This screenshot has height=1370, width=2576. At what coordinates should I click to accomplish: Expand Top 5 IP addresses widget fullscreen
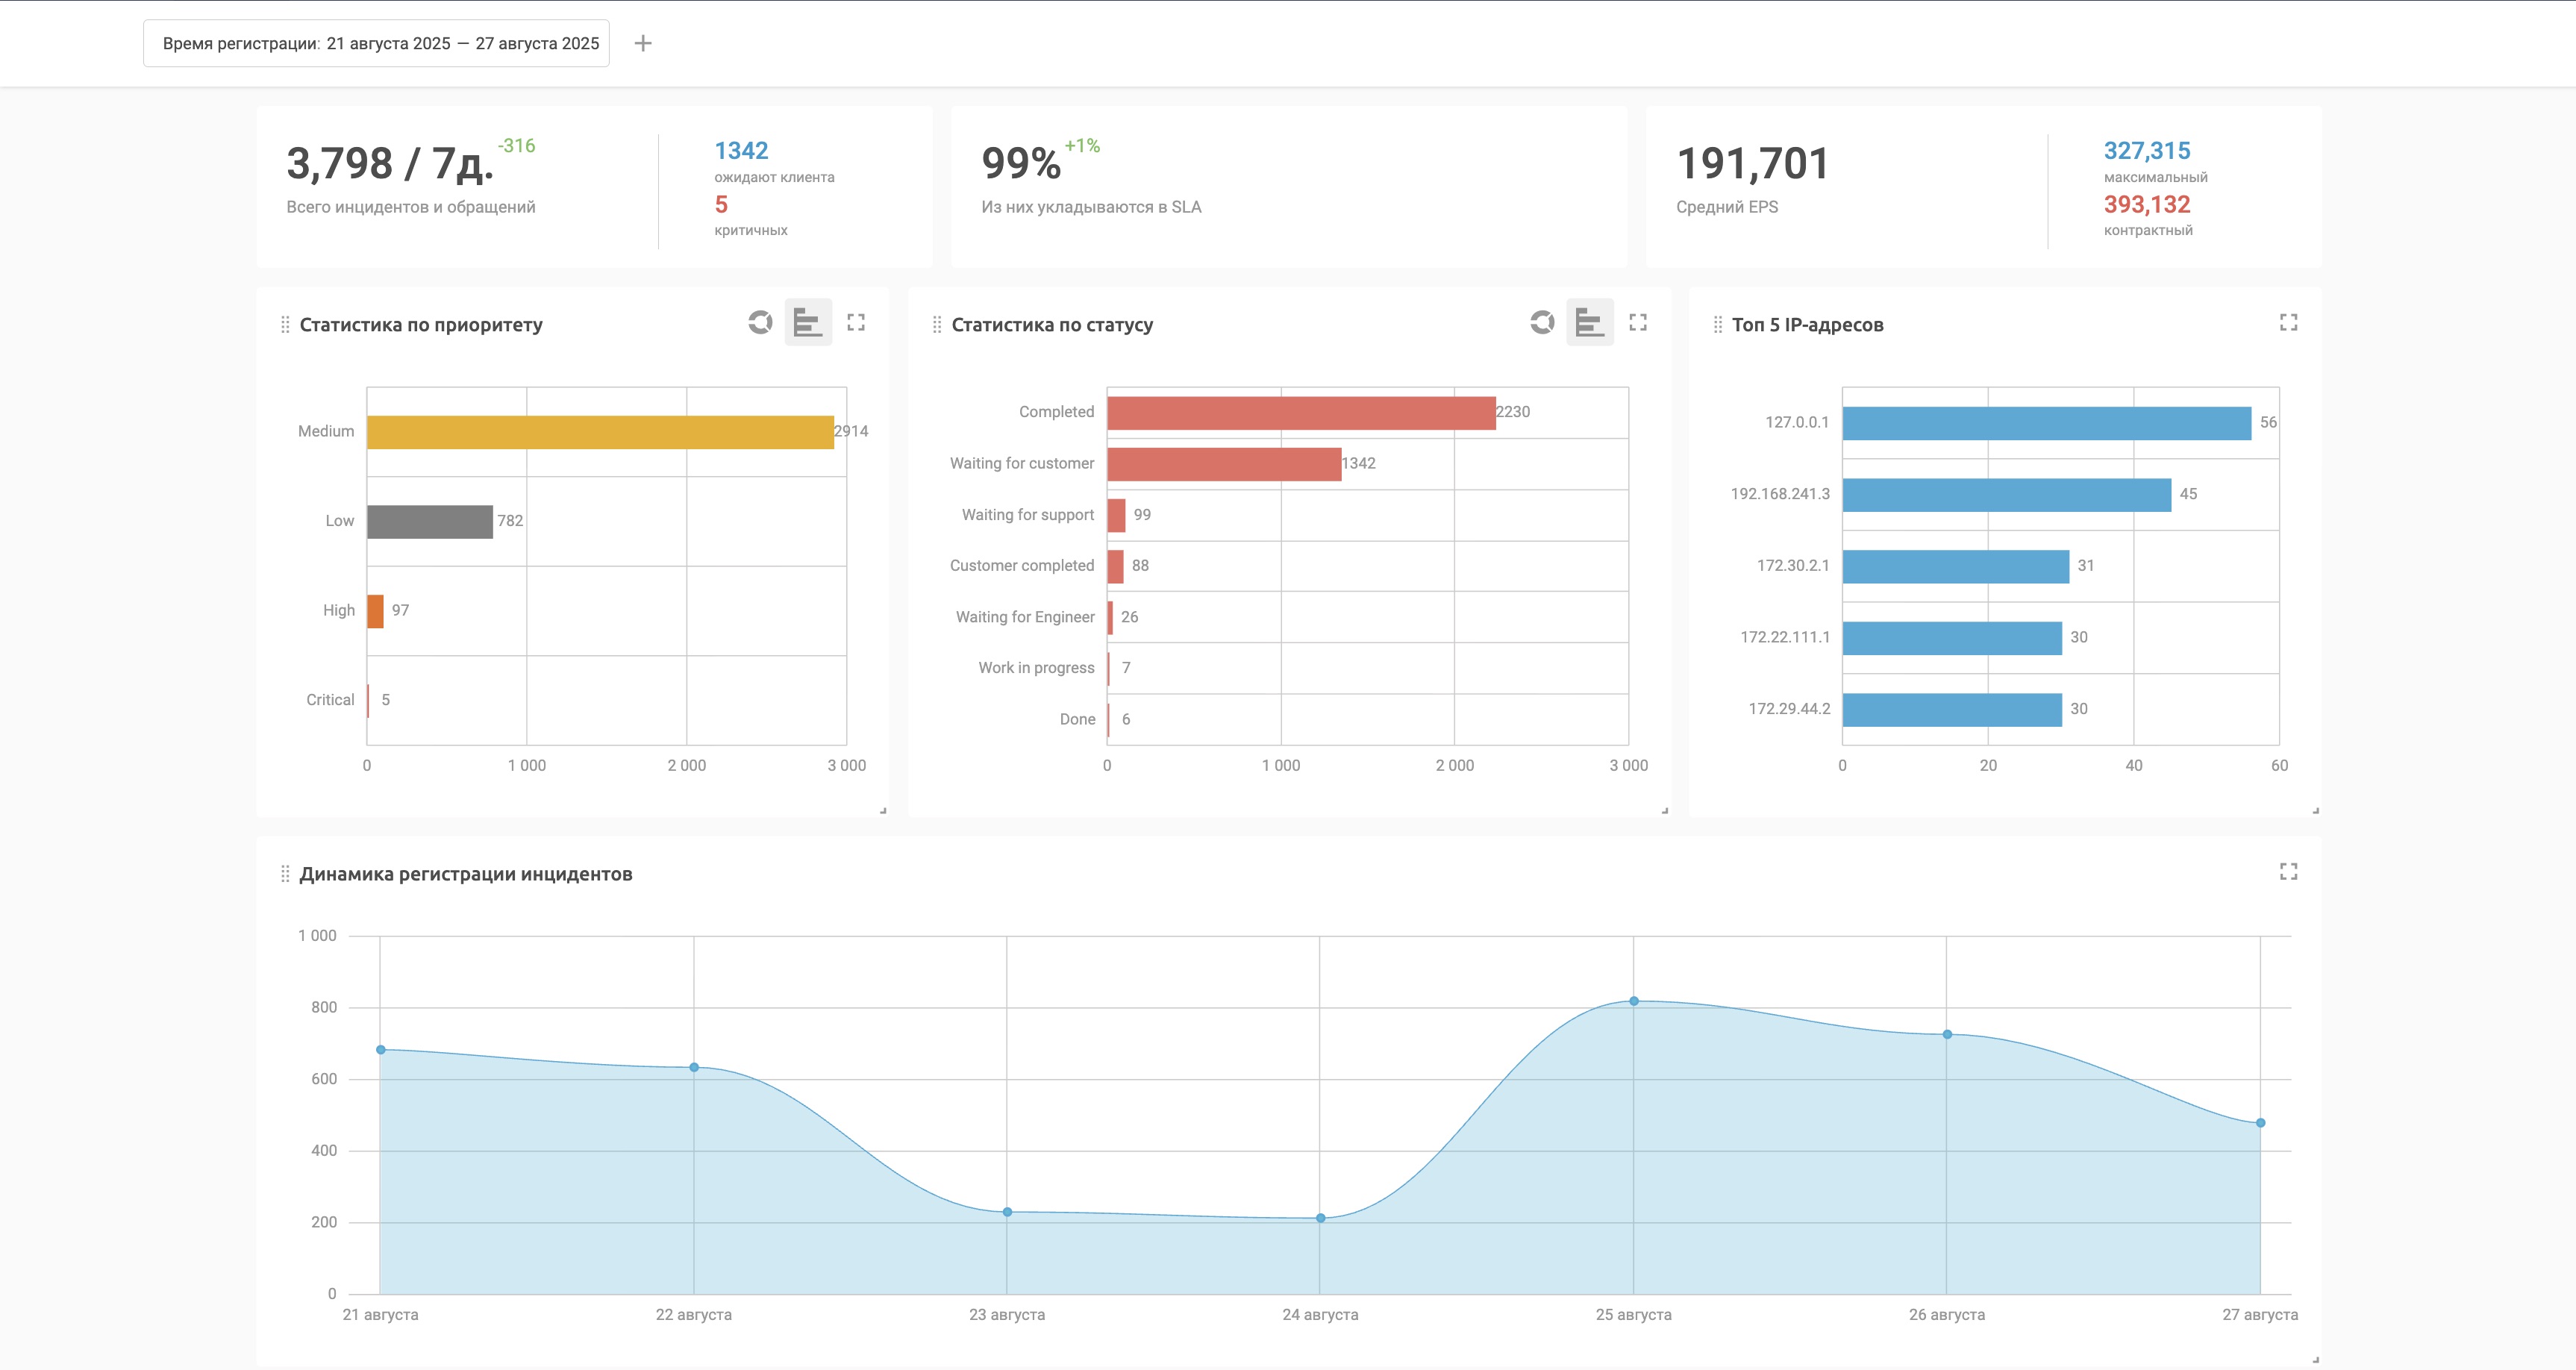tap(2288, 322)
